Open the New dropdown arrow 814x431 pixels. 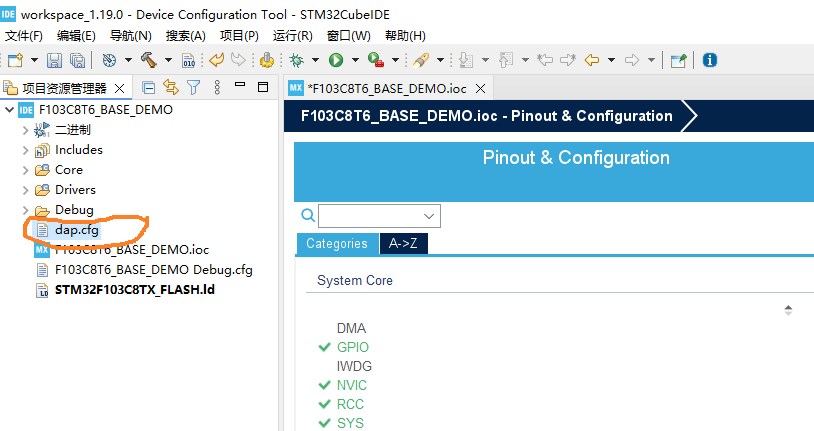click(34, 60)
